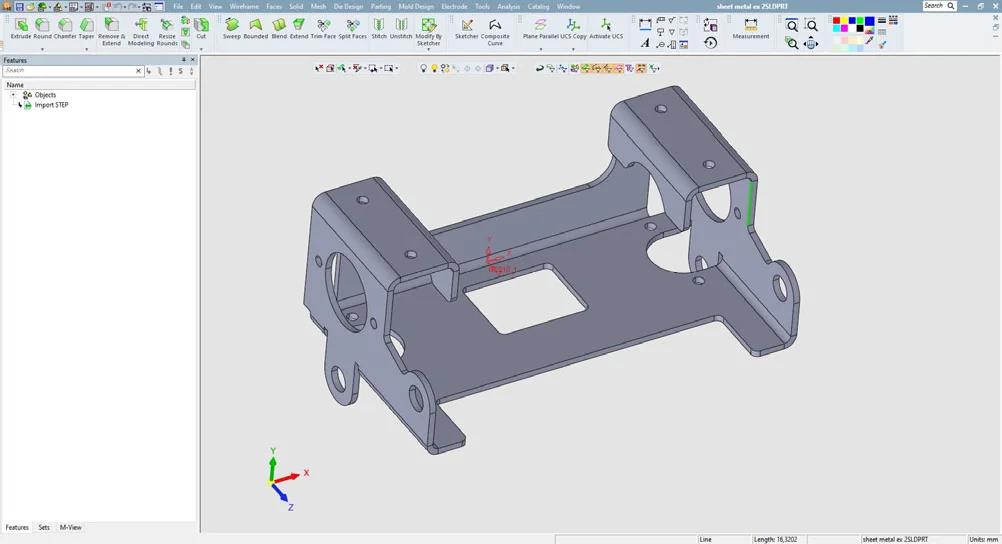Select the Trim Face tool

[323, 29]
